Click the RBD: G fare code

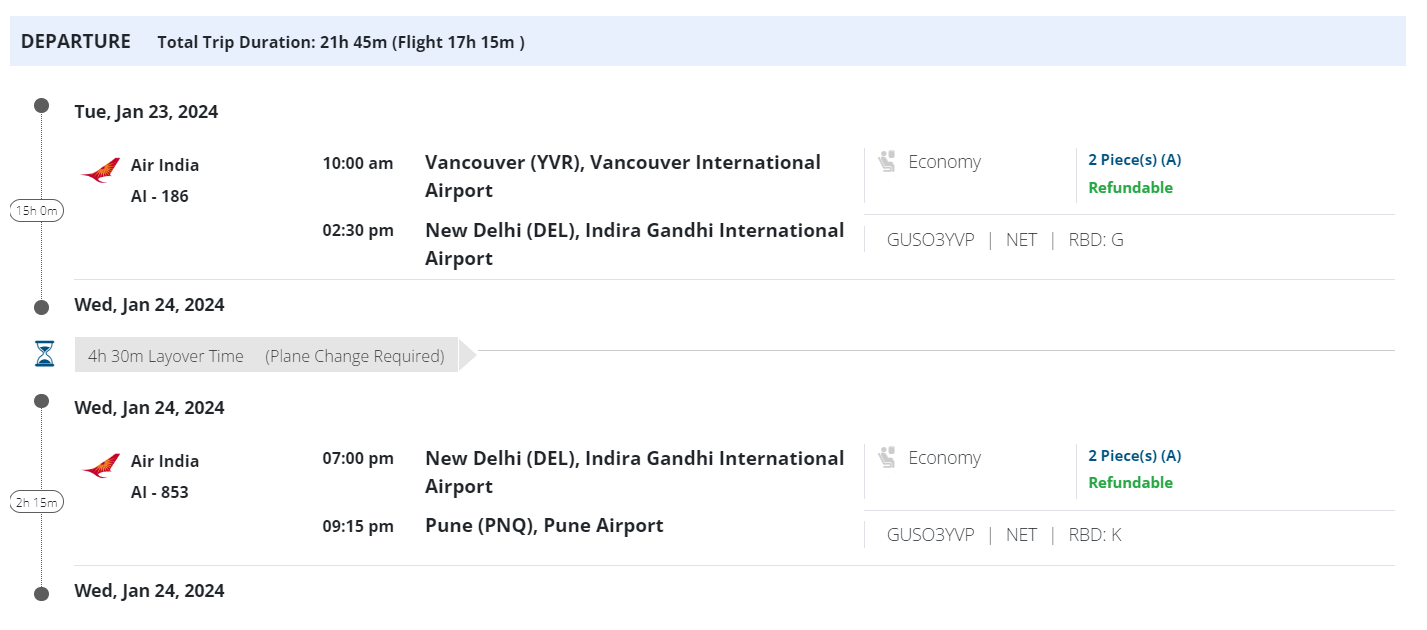point(1096,240)
